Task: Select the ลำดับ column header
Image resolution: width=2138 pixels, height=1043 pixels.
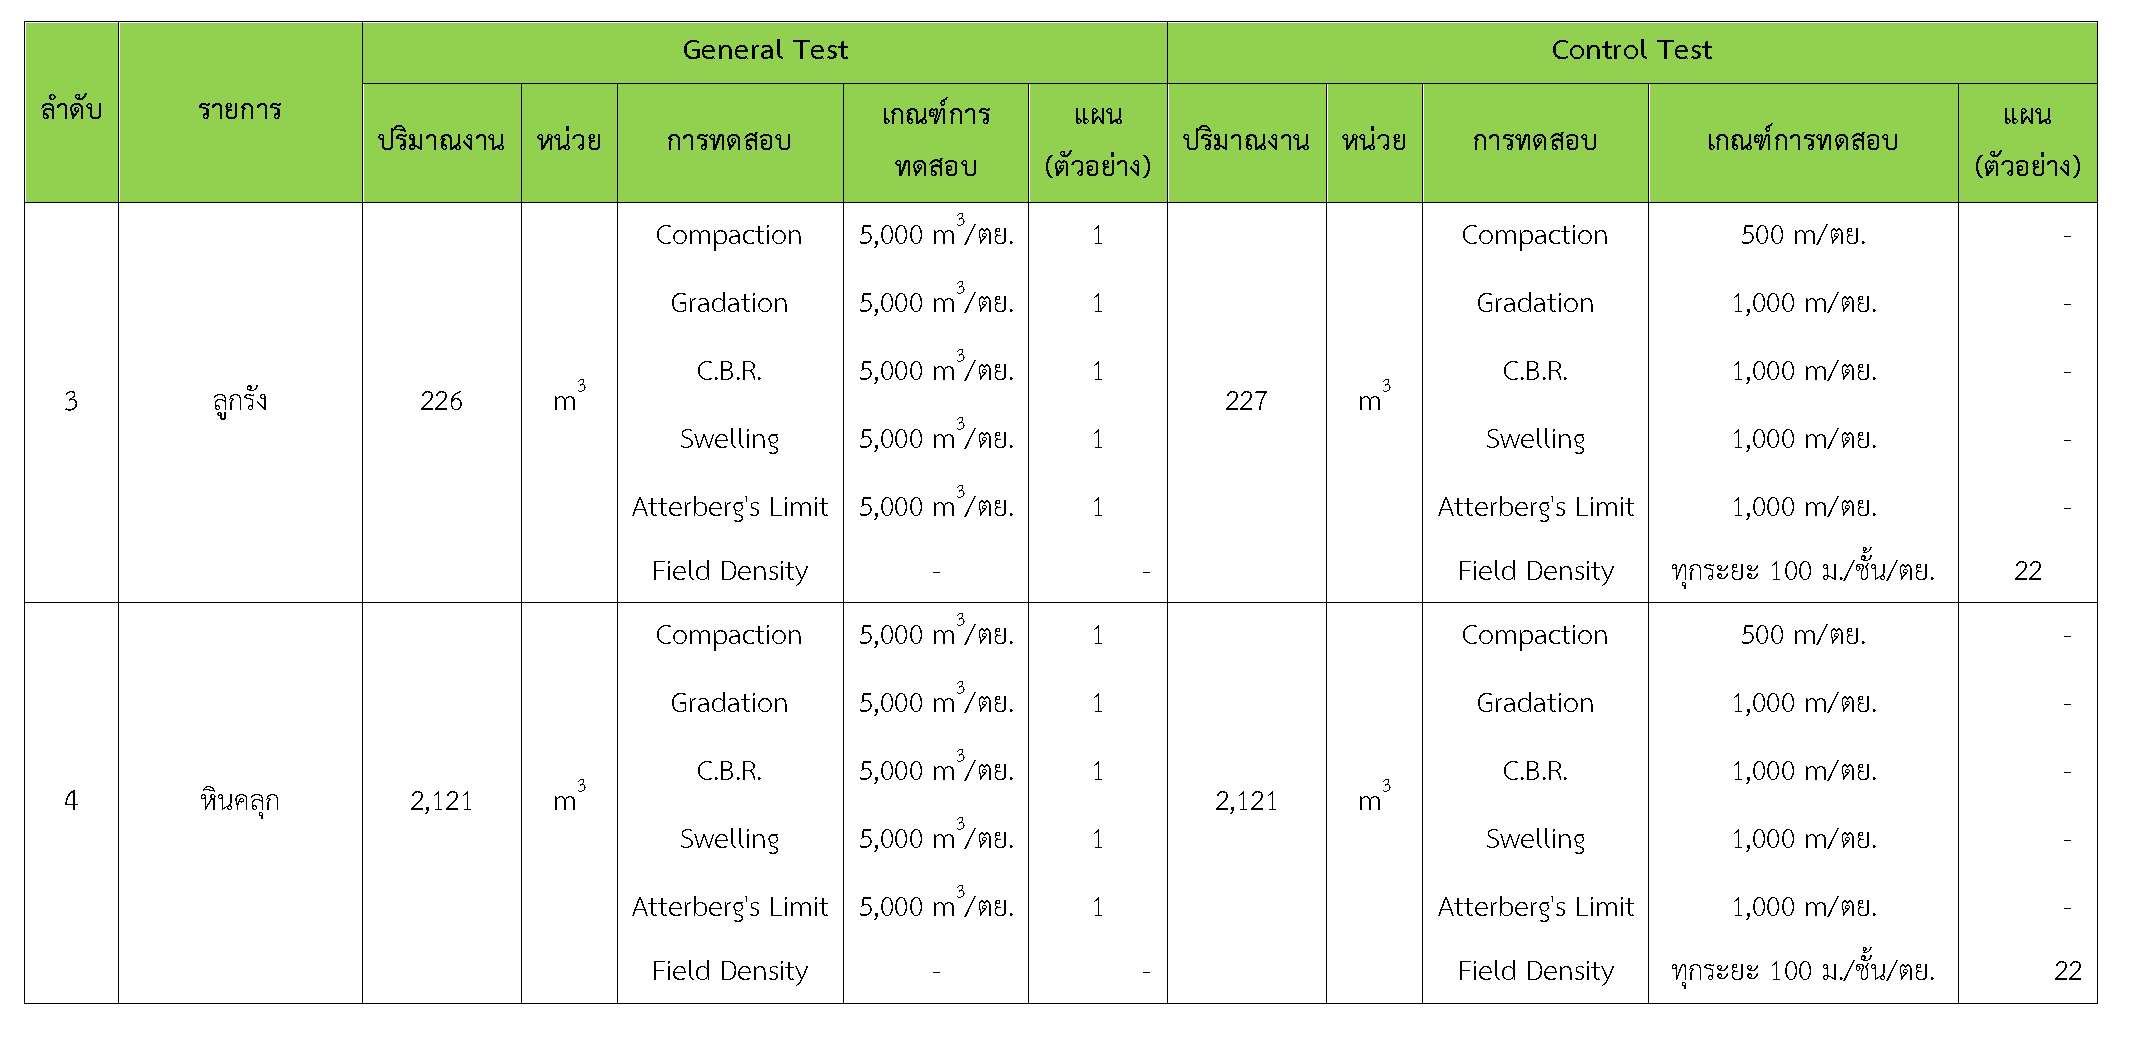Action: click(x=71, y=110)
